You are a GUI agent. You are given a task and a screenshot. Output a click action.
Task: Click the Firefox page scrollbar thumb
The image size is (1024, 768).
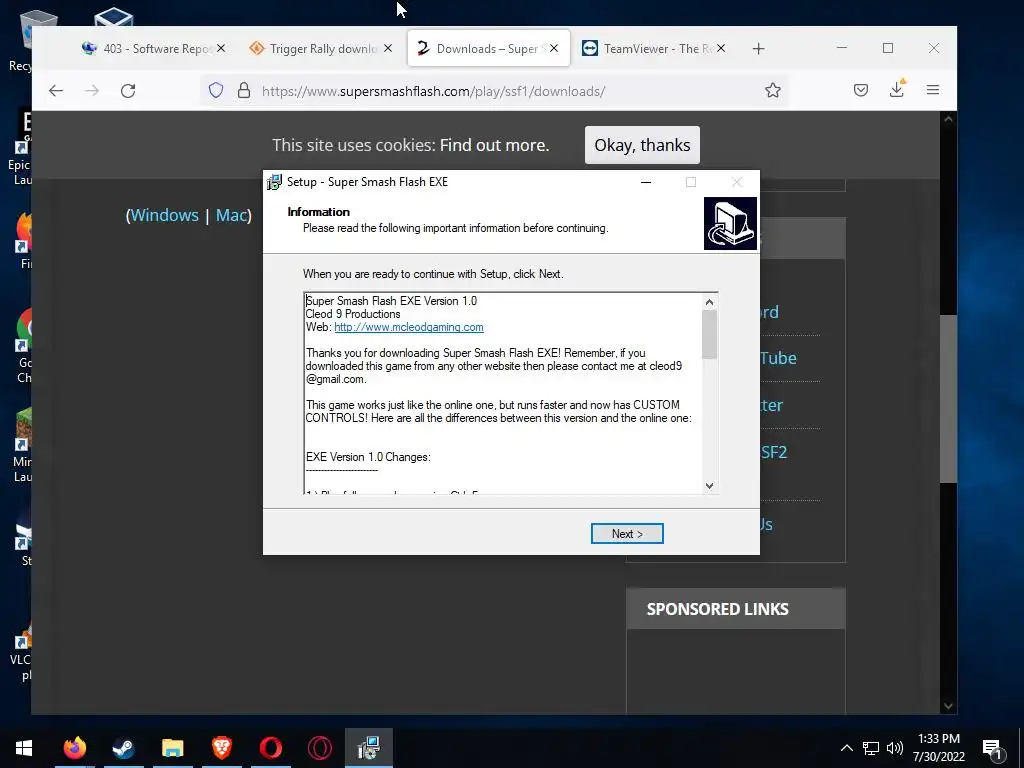pos(948,399)
